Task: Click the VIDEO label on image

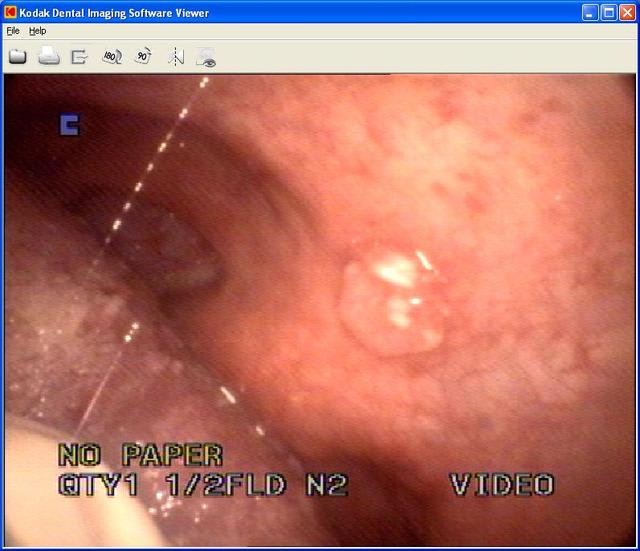Action: tap(501, 486)
